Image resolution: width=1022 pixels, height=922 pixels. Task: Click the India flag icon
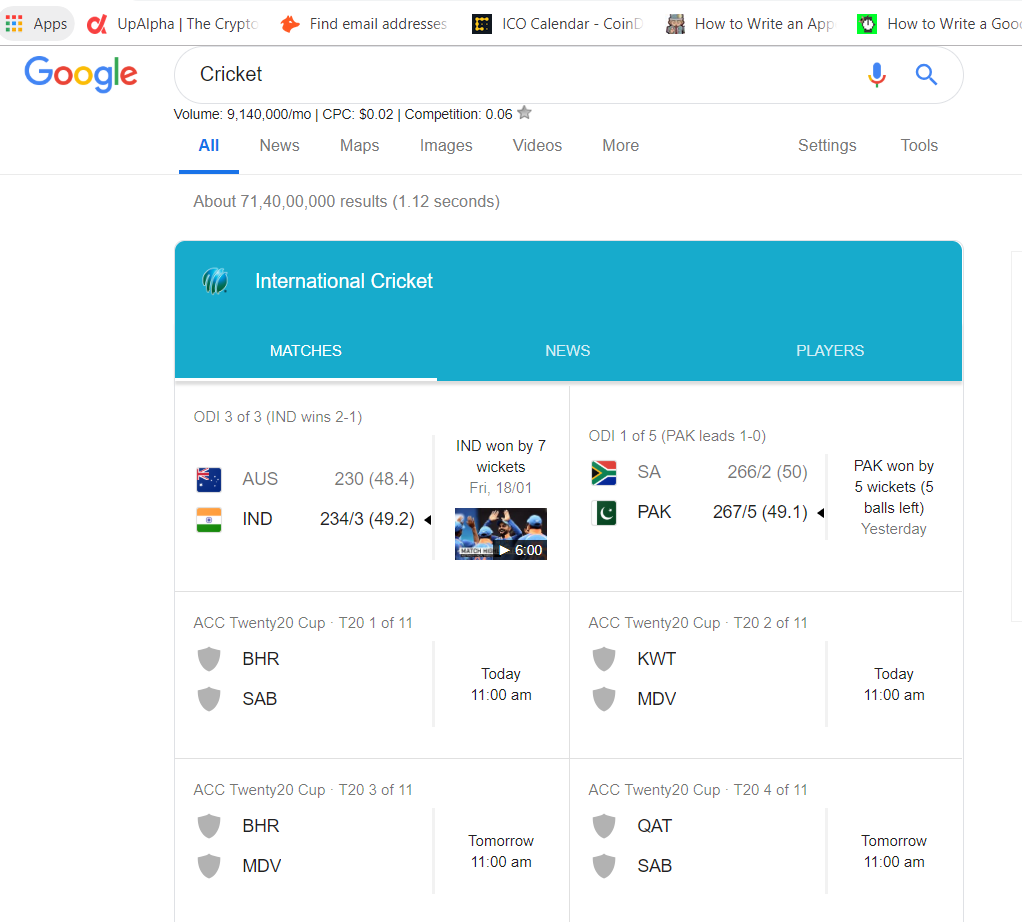(209, 519)
